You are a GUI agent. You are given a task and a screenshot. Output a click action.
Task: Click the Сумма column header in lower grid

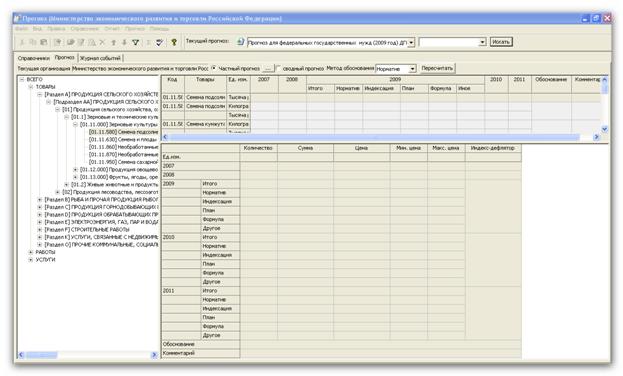[305, 148]
